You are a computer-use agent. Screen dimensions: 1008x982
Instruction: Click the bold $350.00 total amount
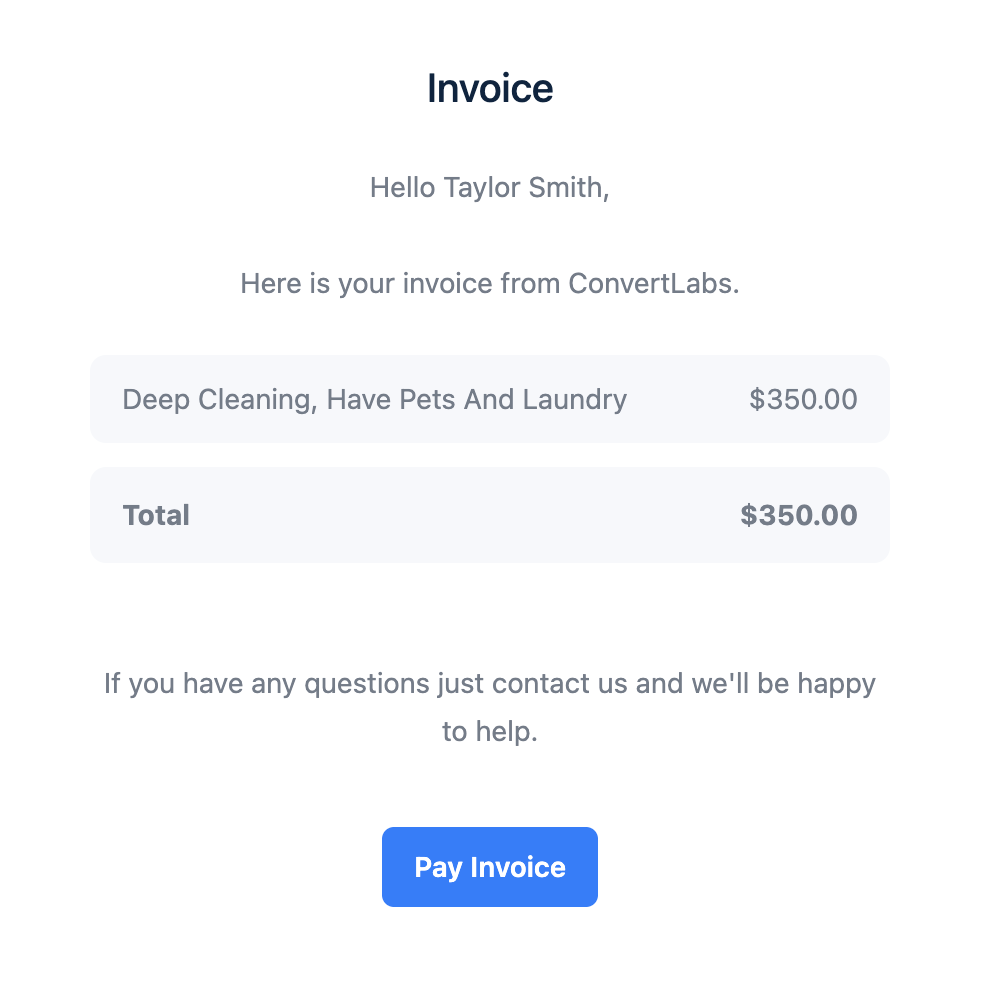798,516
